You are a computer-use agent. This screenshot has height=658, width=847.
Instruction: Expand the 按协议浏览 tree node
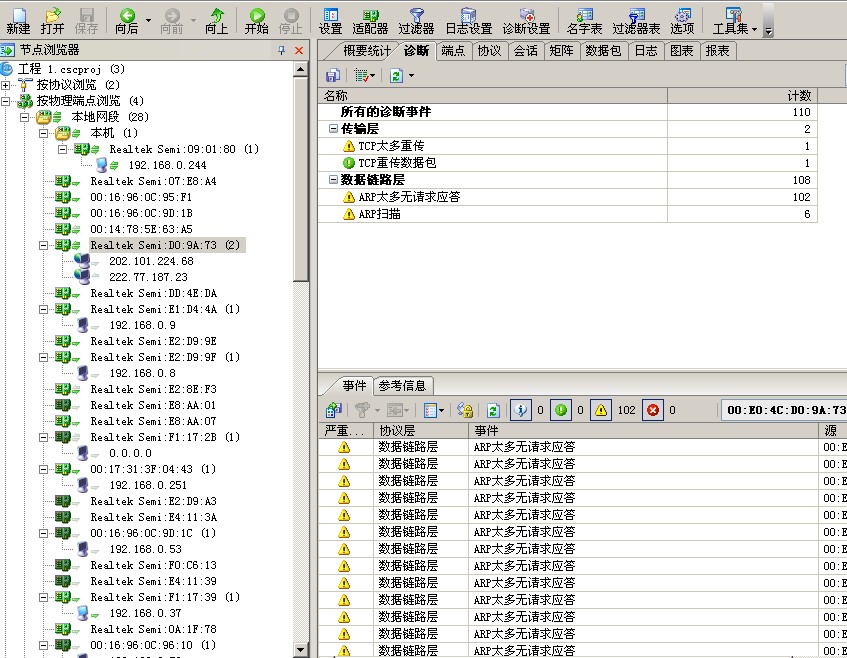pyautogui.click(x=6, y=85)
